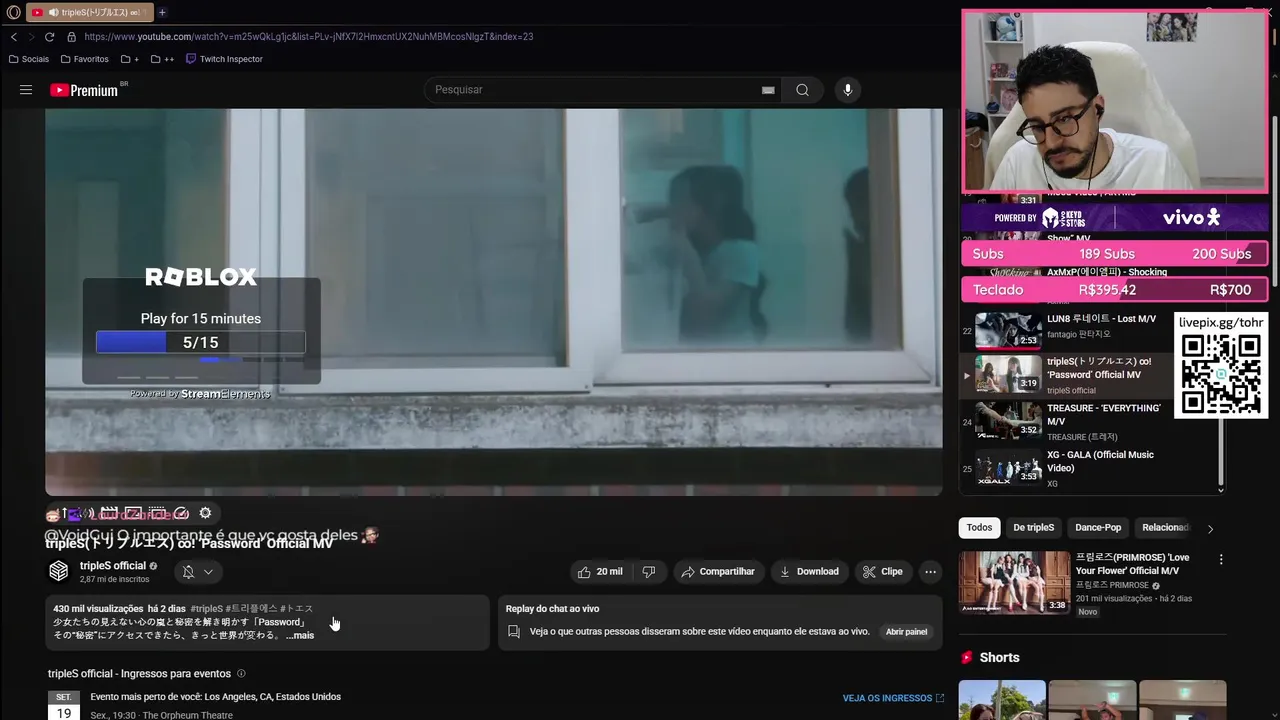Image resolution: width=1280 pixels, height=720 pixels.
Task: Show more filter chips with right arrow
Action: [1210, 529]
